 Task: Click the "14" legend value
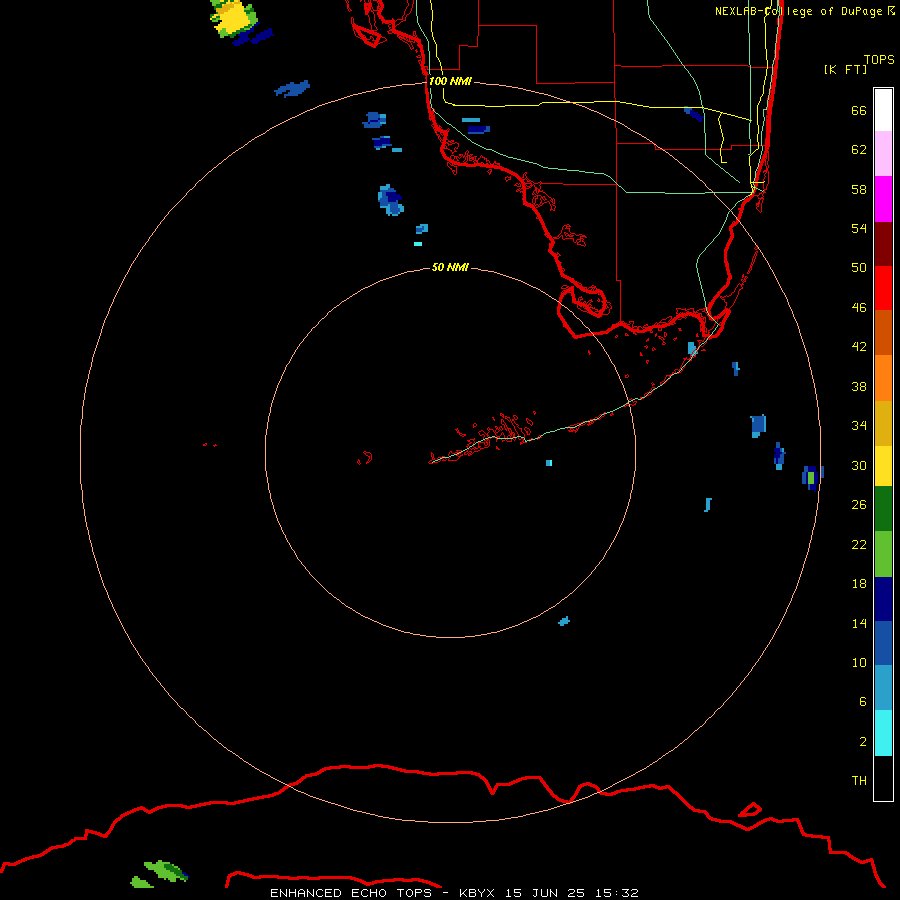click(x=859, y=623)
